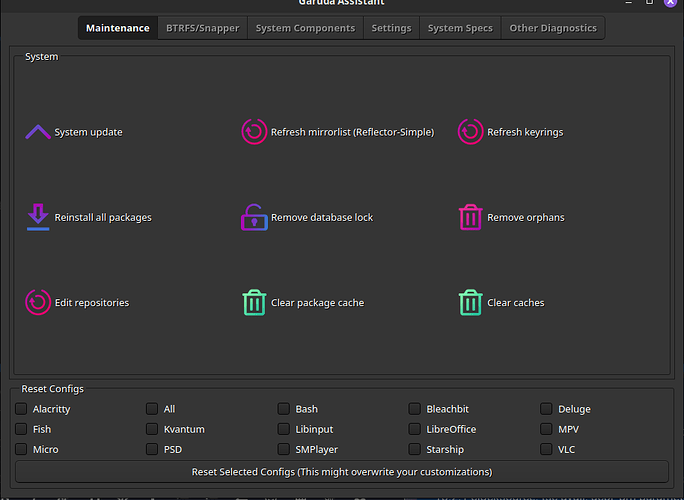684x500 pixels.
Task: Enable the Libinput checkbox
Action: (284, 429)
